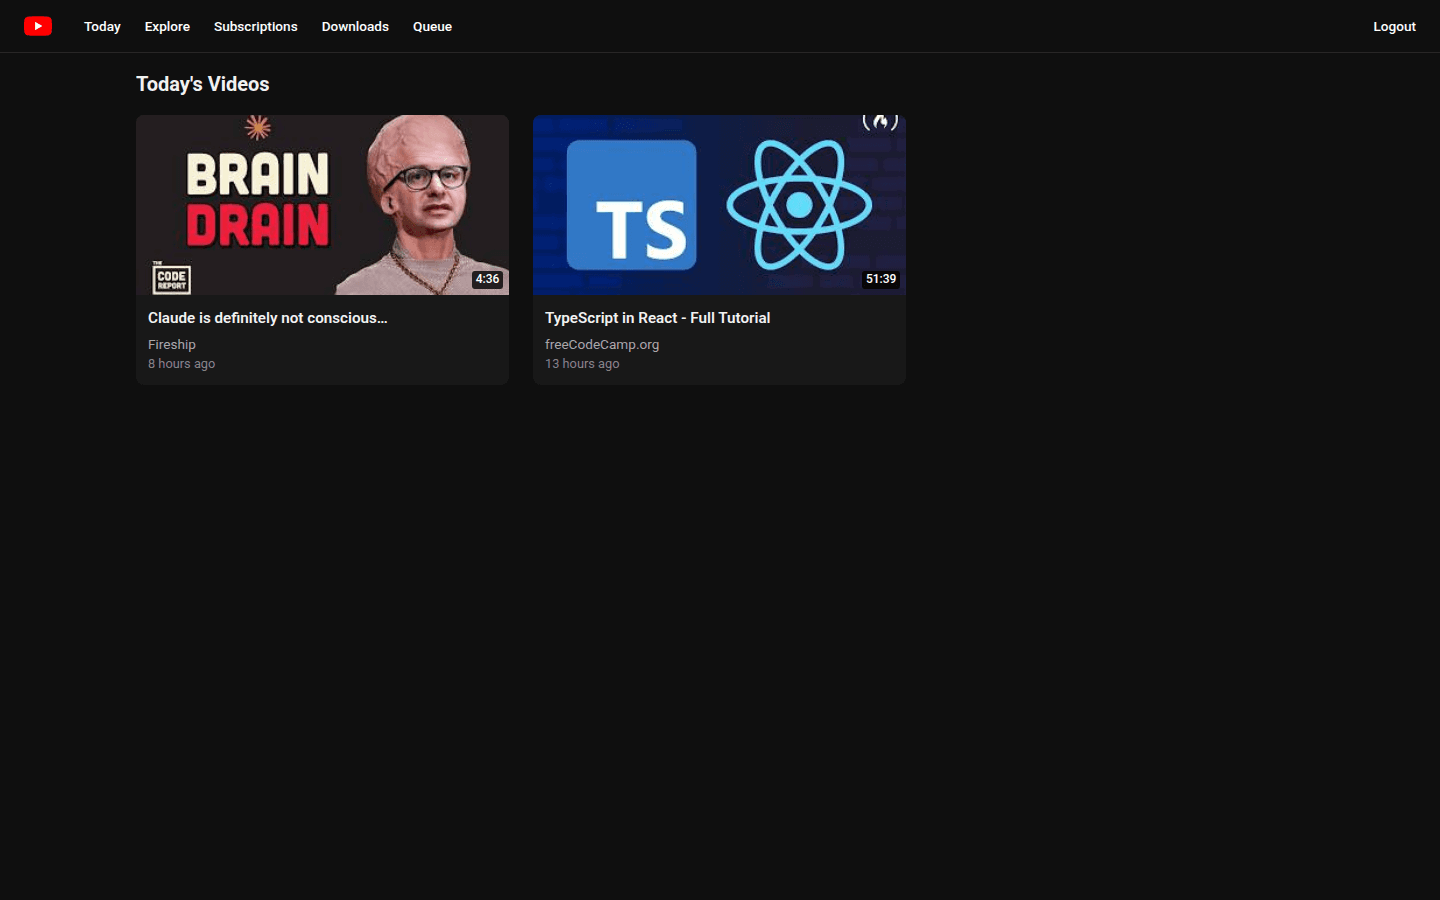The image size is (1440, 900).
Task: Click the '8 hours ago' timestamp
Action: [x=181, y=364]
